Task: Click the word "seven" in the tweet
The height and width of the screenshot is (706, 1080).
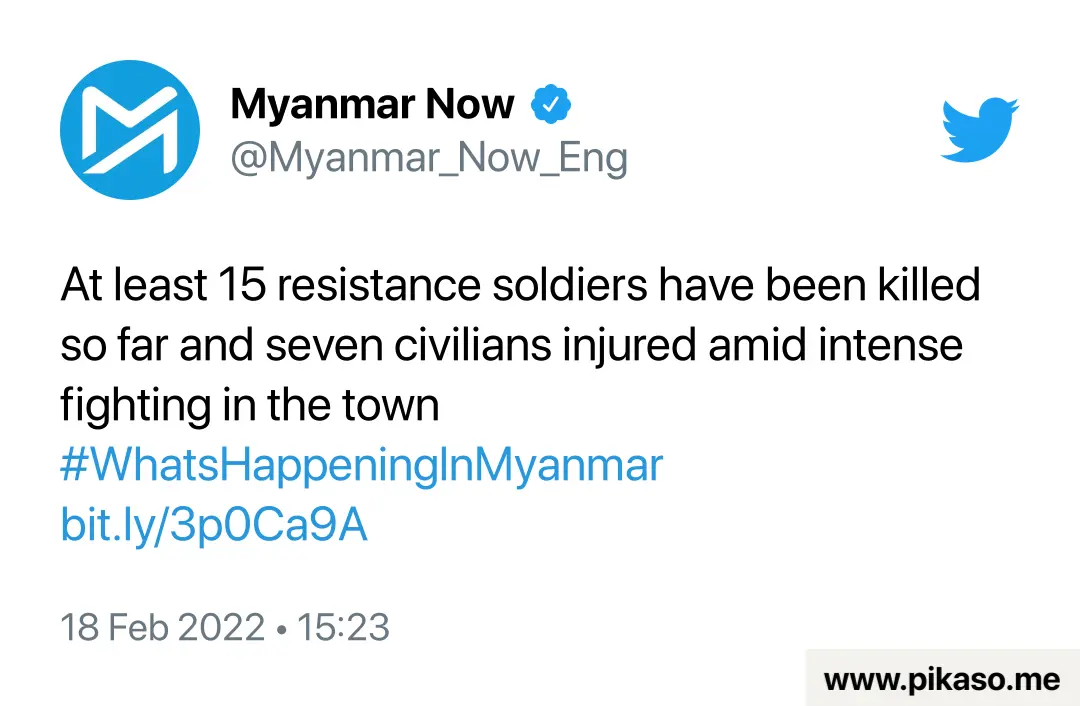Action: click(324, 346)
